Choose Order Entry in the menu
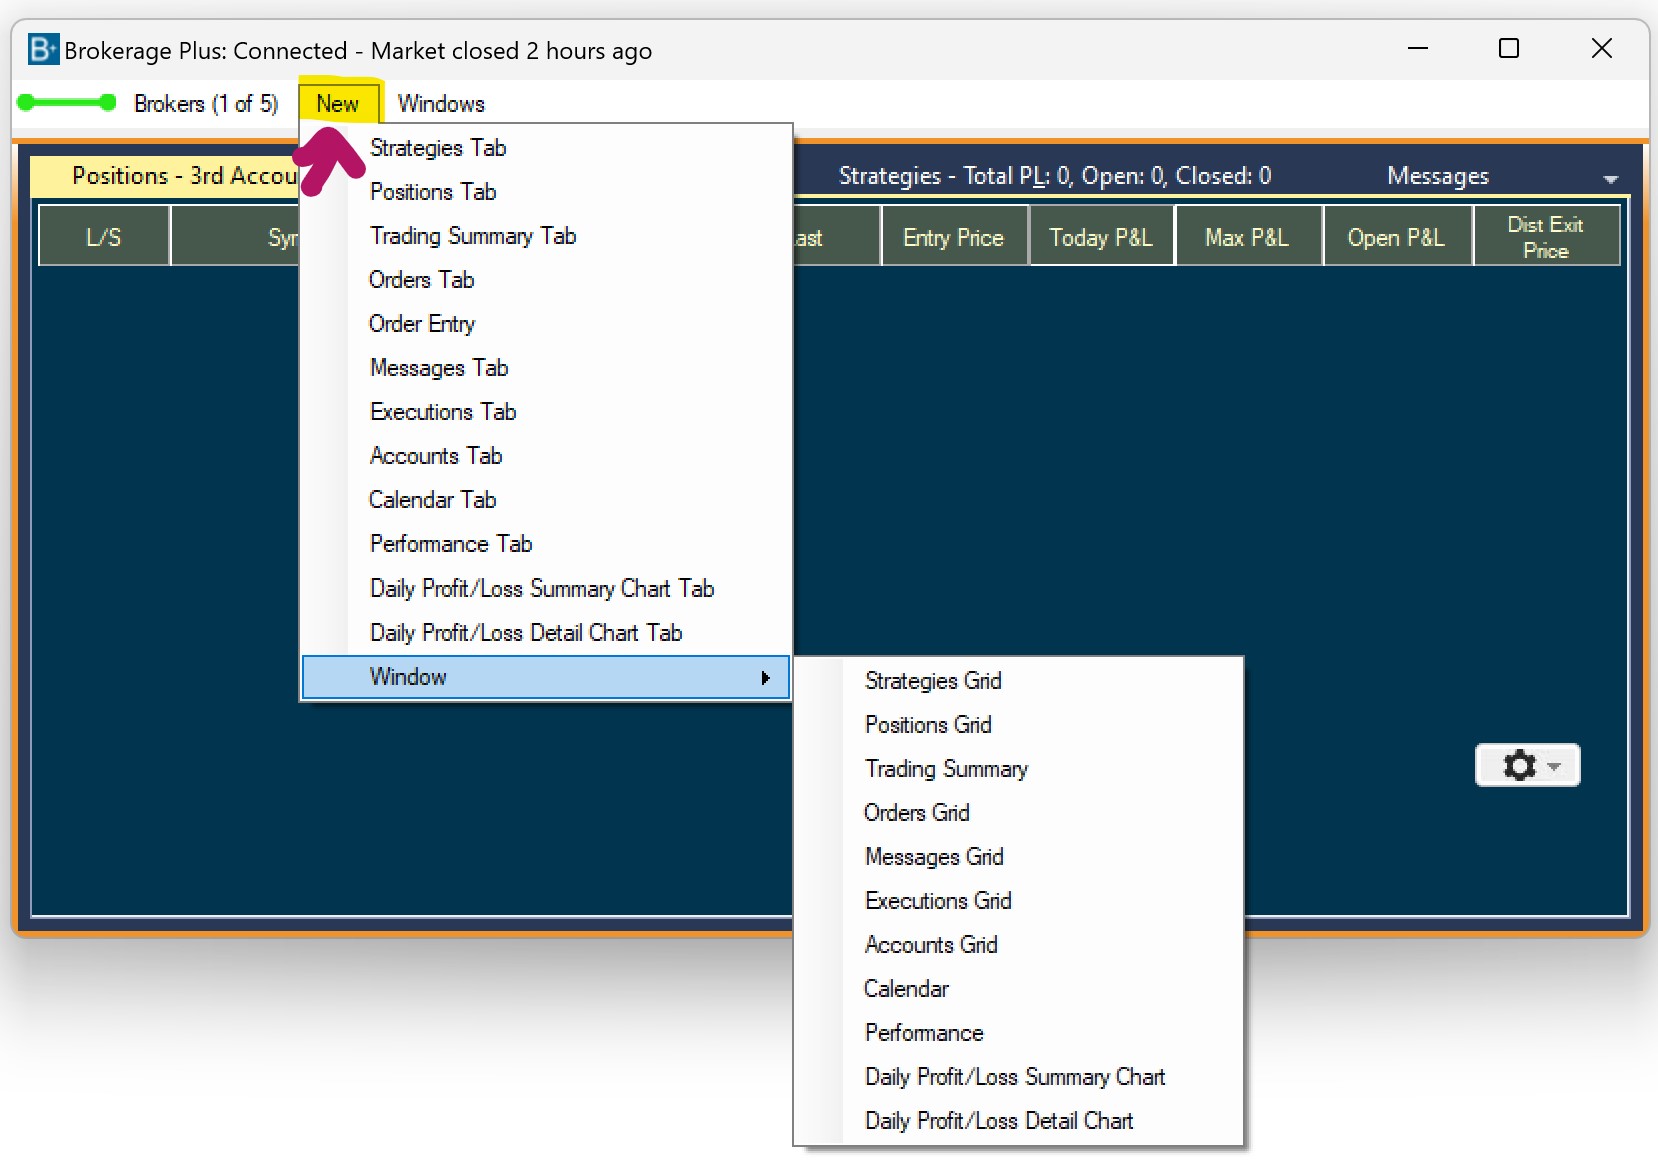Image resolution: width=1658 pixels, height=1162 pixels. (421, 324)
